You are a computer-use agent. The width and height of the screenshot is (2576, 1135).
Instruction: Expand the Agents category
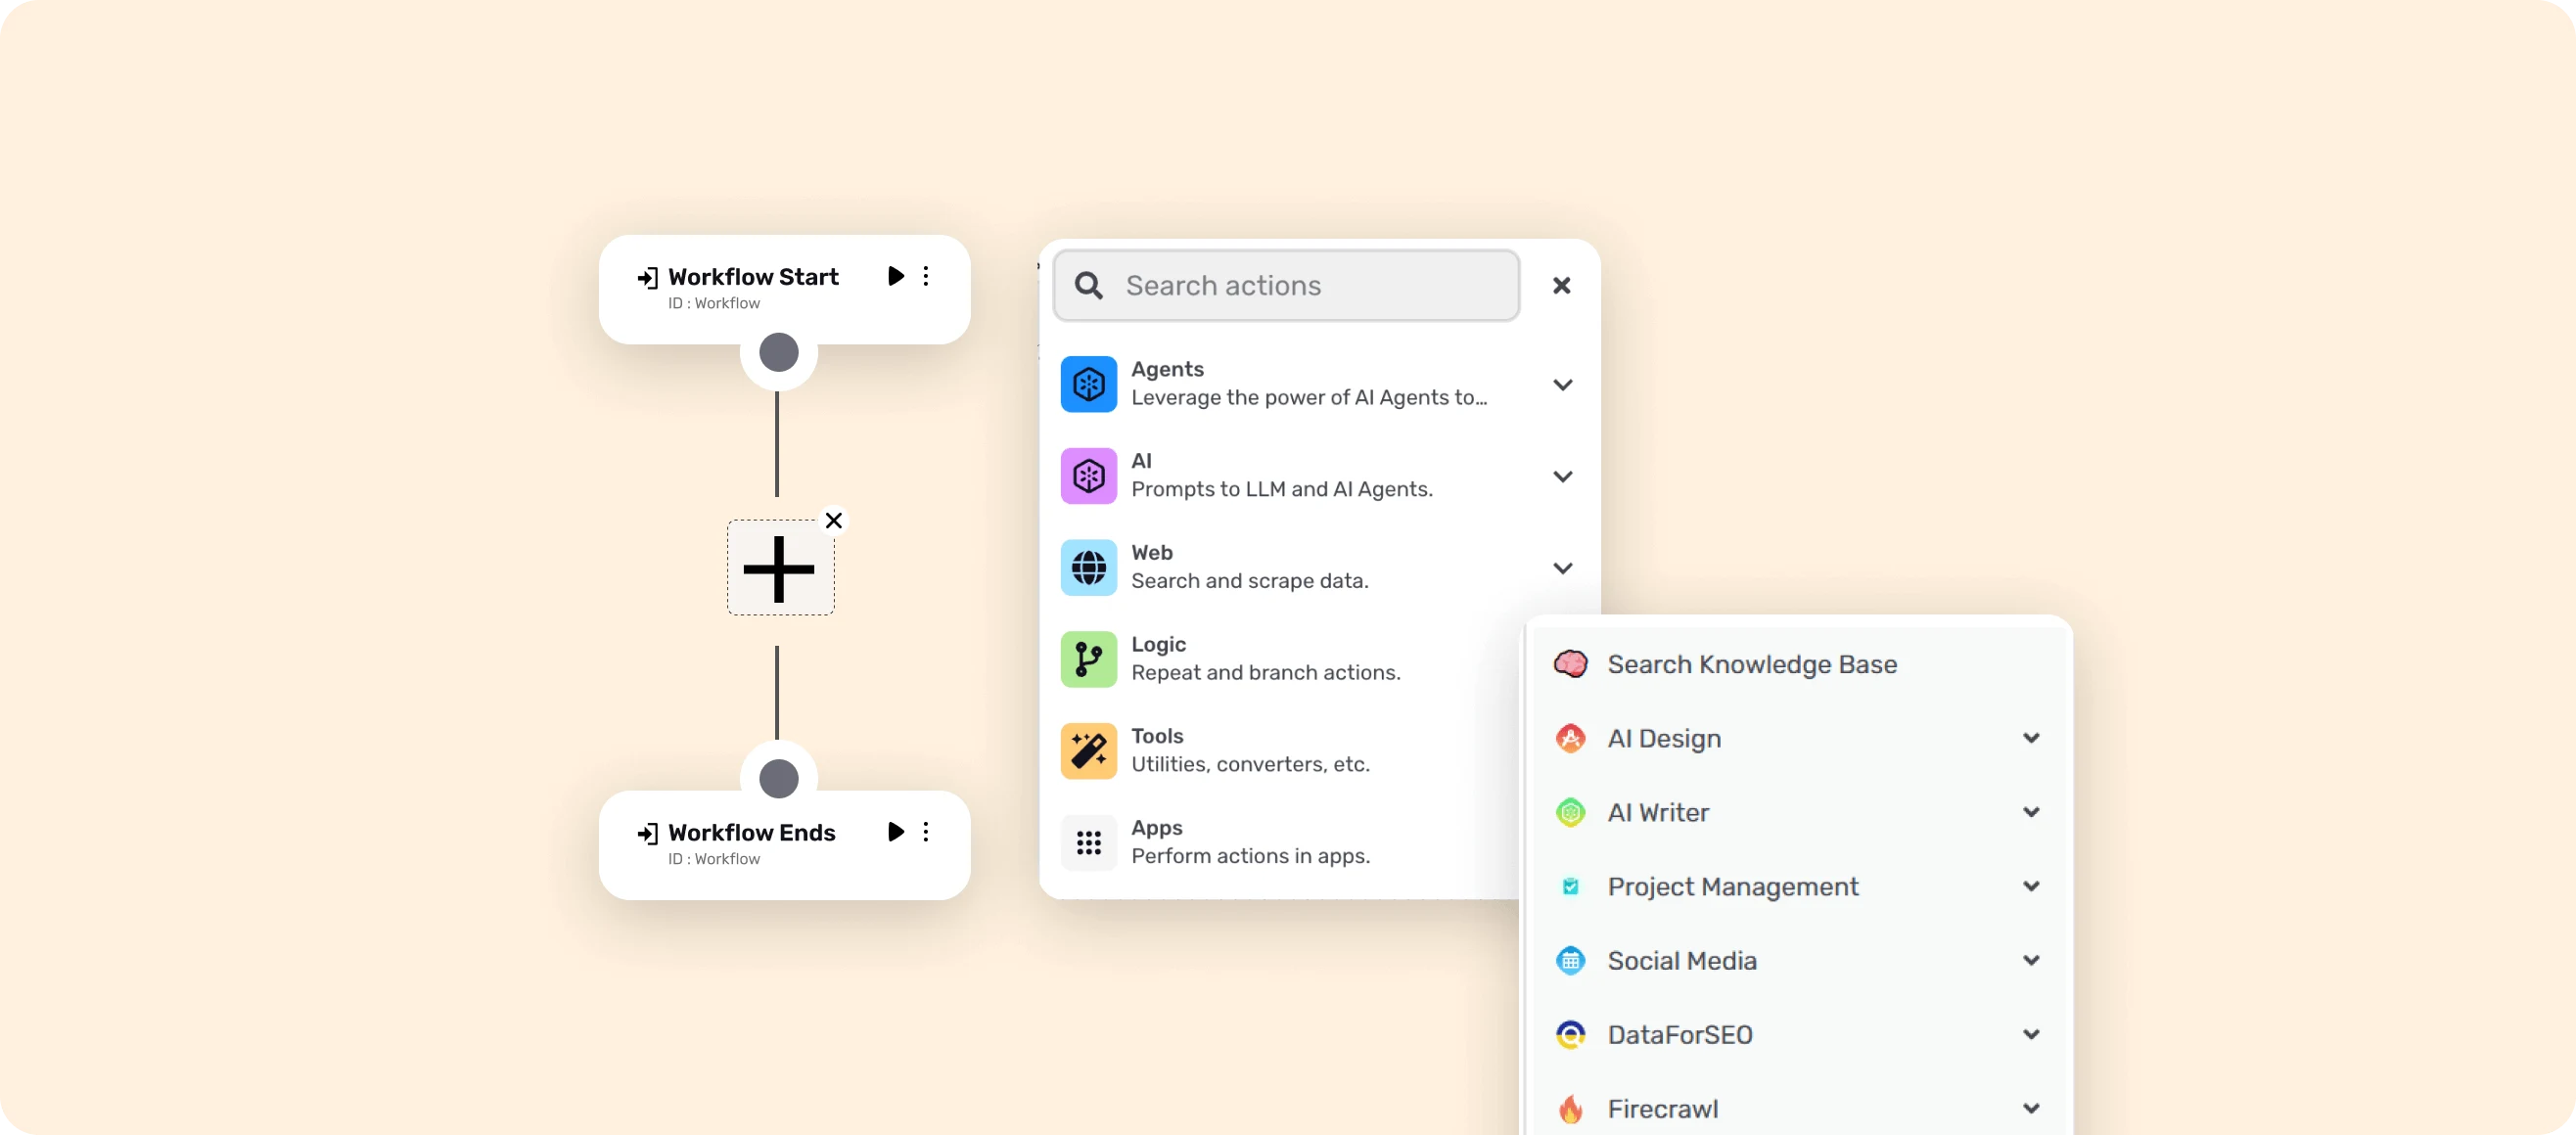coord(1563,384)
